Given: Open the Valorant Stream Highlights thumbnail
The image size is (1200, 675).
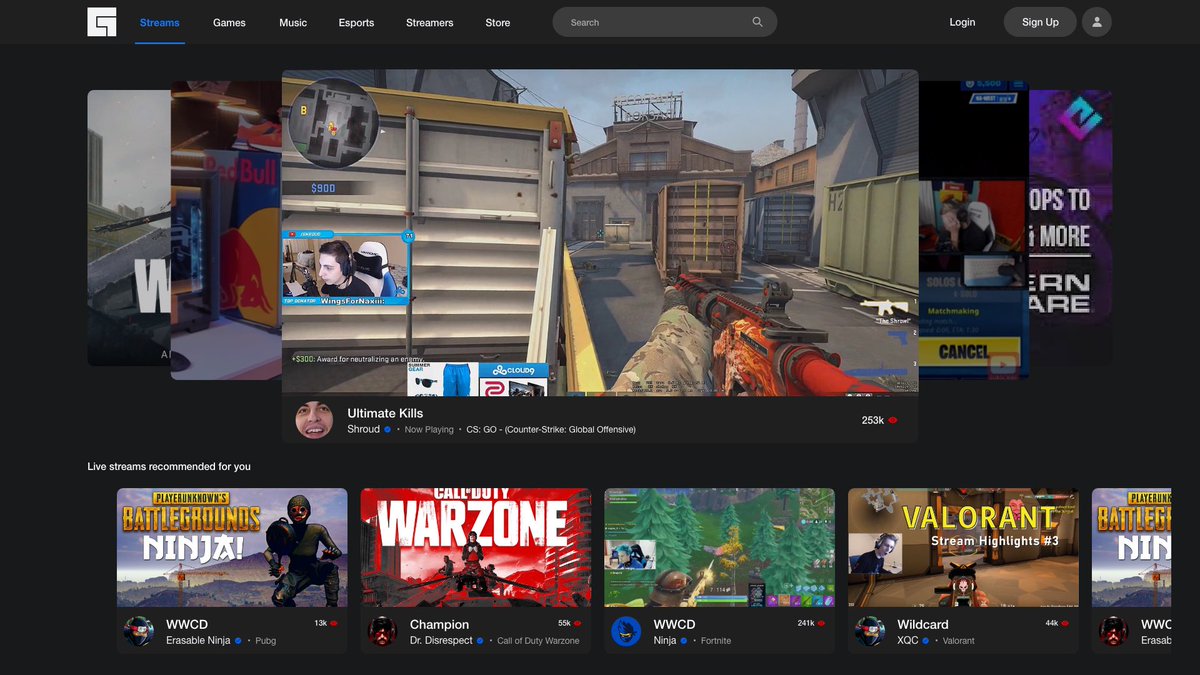Looking at the screenshot, I should pos(963,547).
